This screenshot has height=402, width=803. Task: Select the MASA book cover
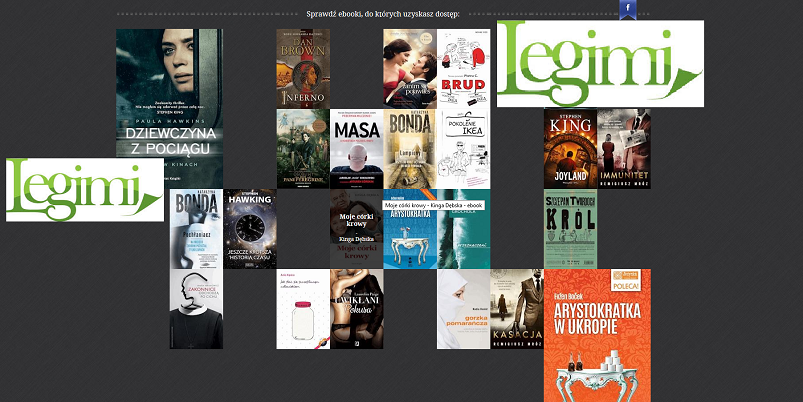pyautogui.click(x=356, y=149)
